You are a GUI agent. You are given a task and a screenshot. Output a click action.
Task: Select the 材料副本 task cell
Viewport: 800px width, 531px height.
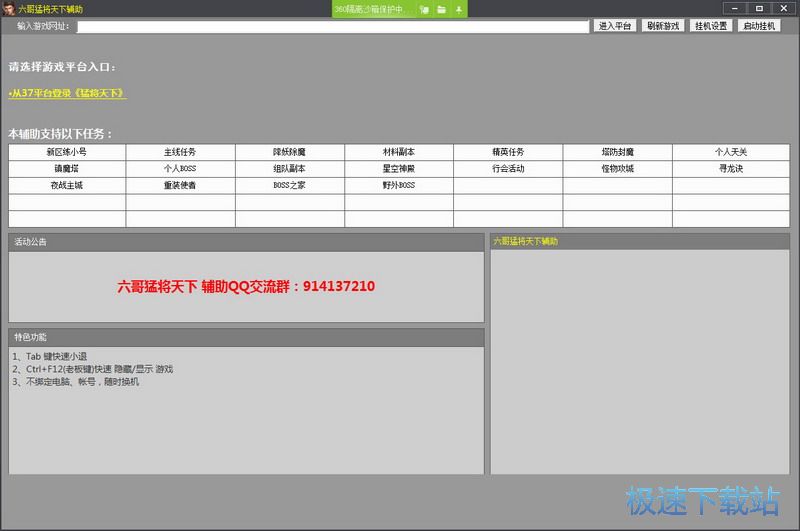point(398,152)
